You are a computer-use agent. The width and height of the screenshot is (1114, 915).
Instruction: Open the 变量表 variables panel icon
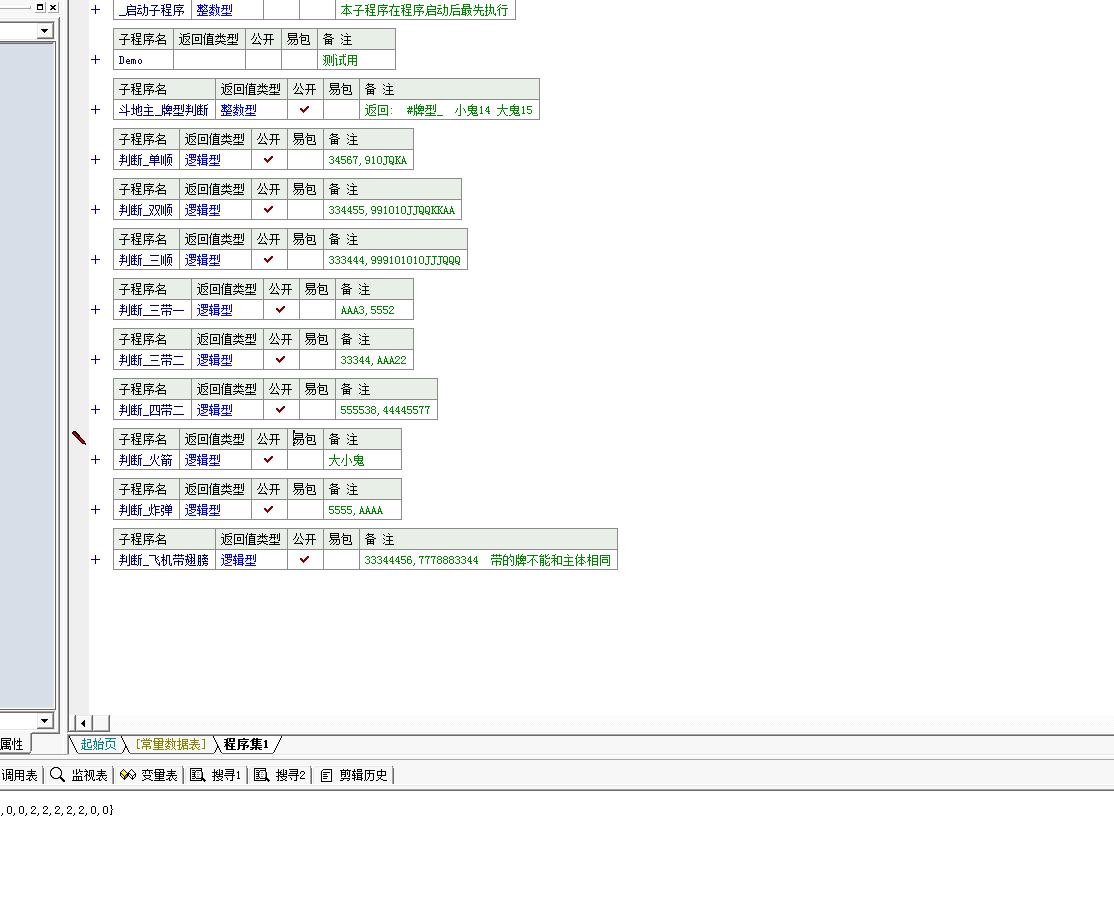coord(127,775)
